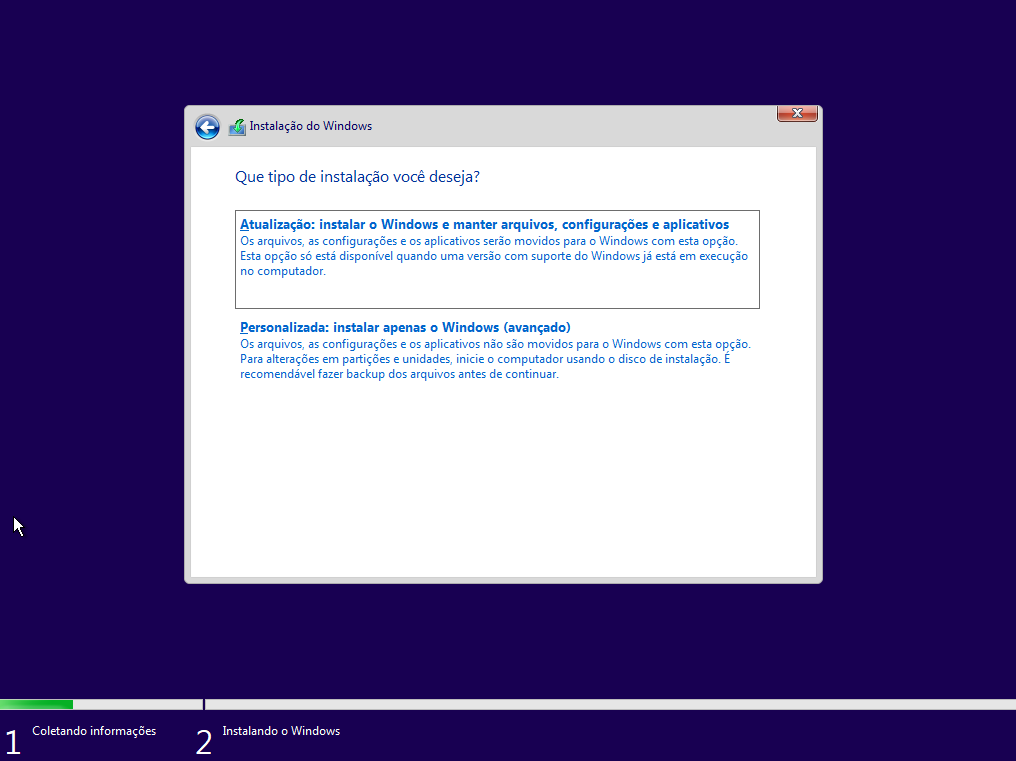
Task: Click the heading Que tipo de instalação você deseja?
Action: (357, 177)
